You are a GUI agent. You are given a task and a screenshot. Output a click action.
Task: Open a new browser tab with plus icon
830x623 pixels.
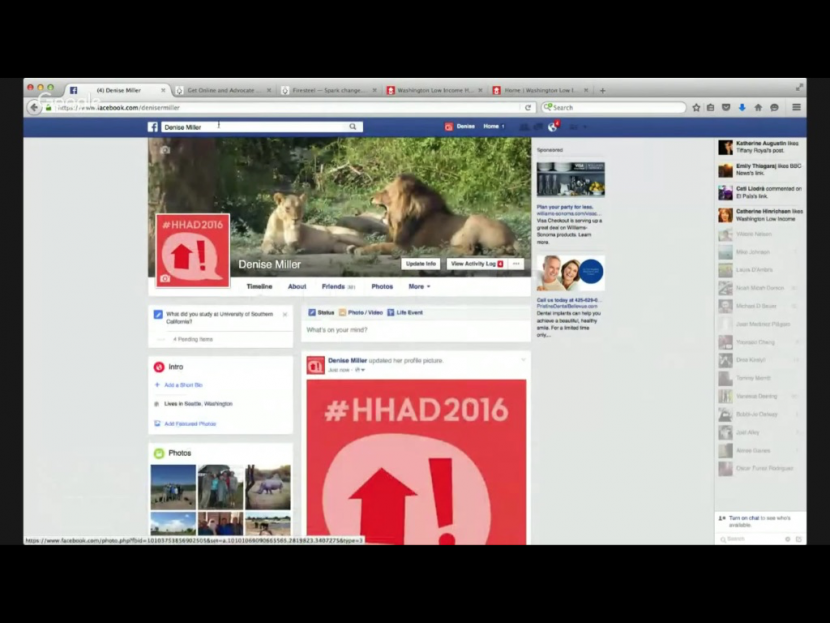(602, 91)
